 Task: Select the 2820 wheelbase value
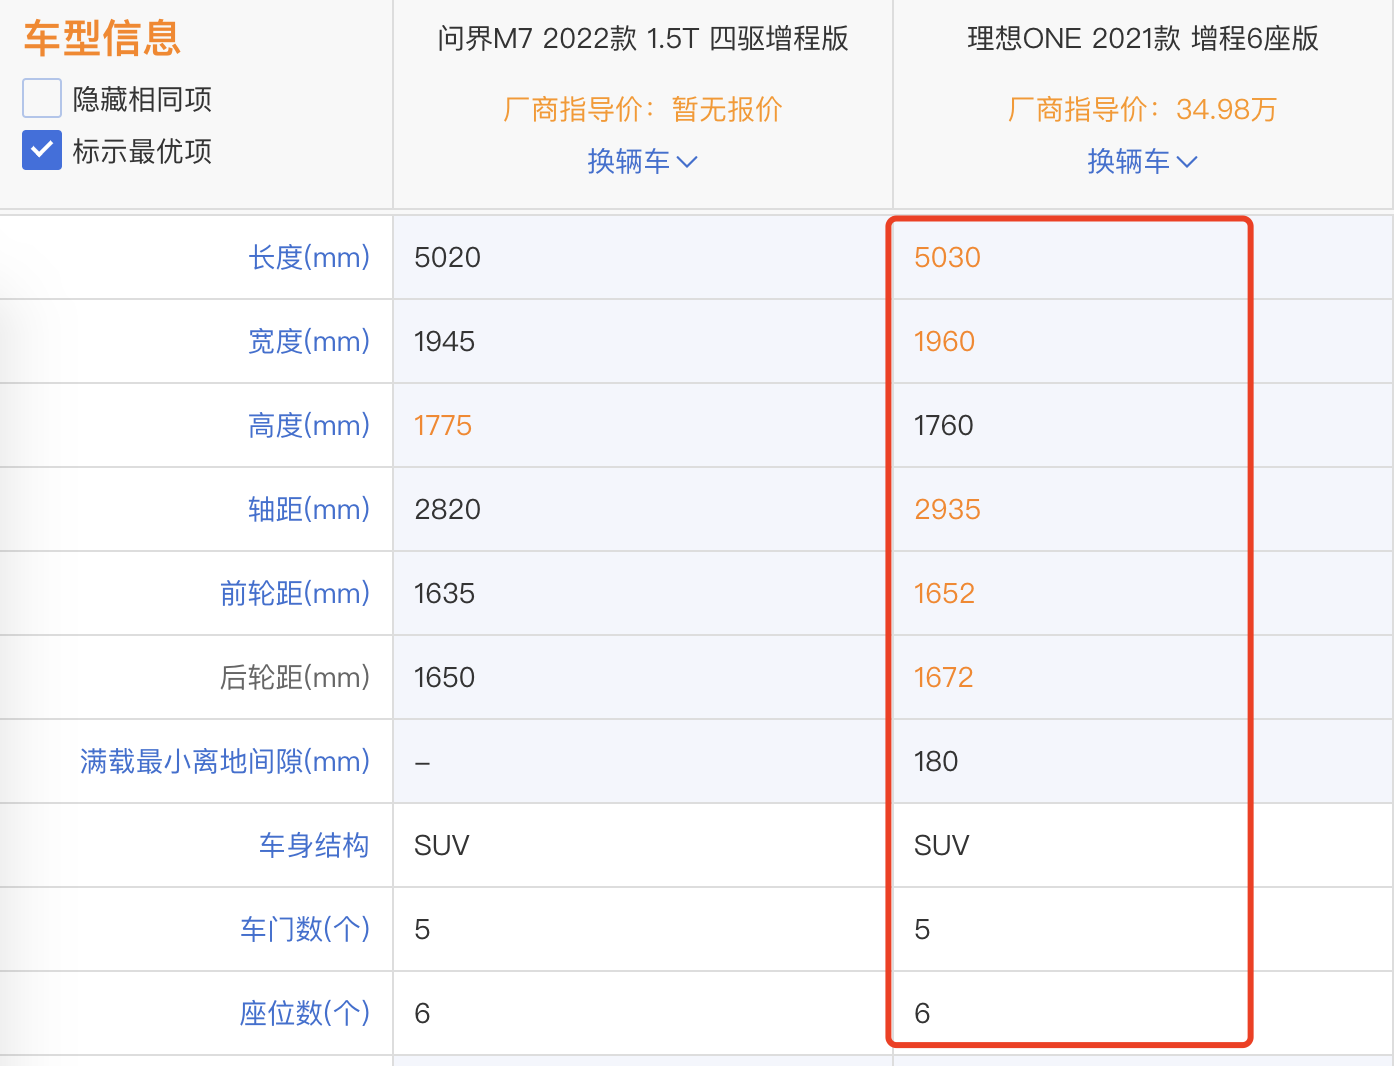click(x=447, y=510)
